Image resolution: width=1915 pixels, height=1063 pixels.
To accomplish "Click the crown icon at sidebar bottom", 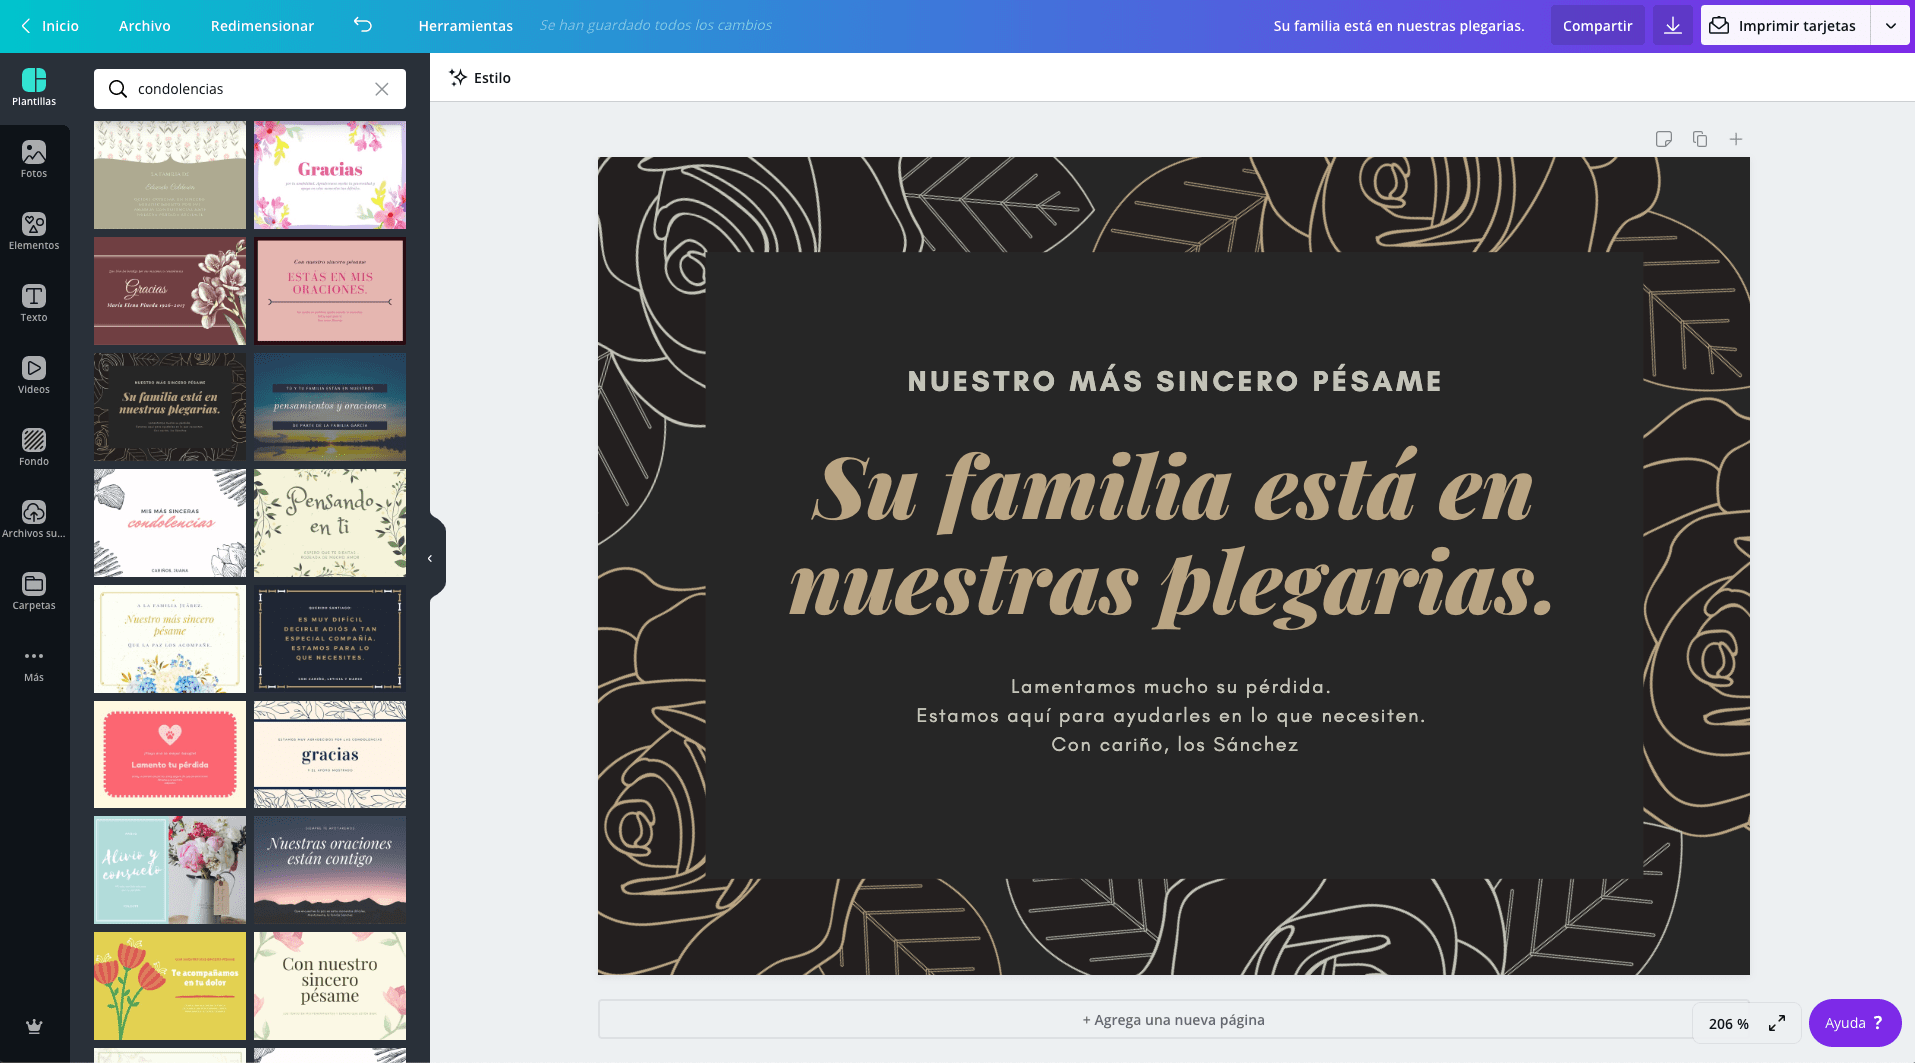I will pyautogui.click(x=34, y=1026).
